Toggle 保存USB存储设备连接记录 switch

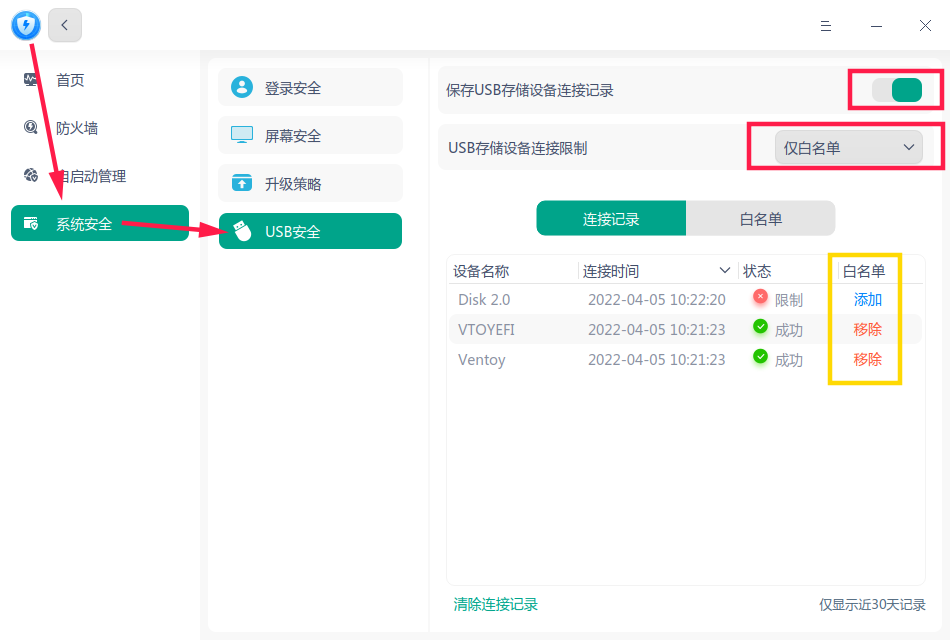point(897,89)
